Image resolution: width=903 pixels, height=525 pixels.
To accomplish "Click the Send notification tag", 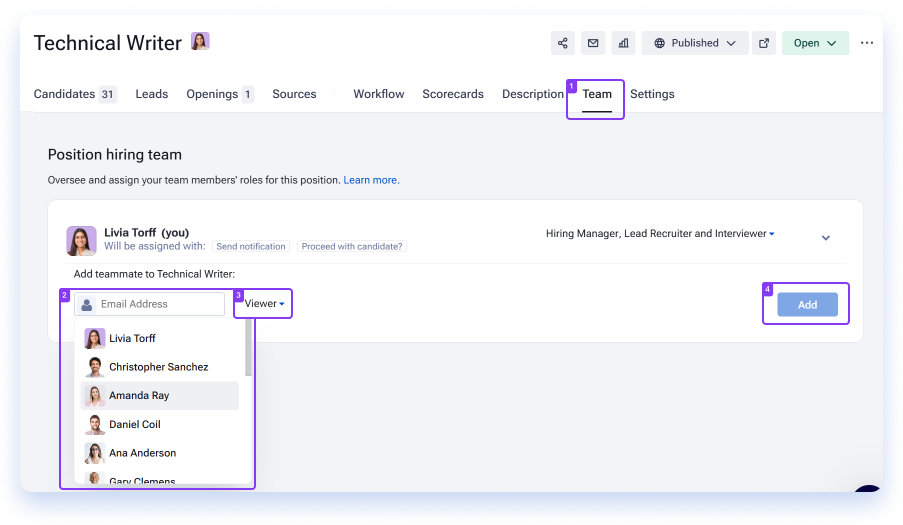I will coord(251,246).
